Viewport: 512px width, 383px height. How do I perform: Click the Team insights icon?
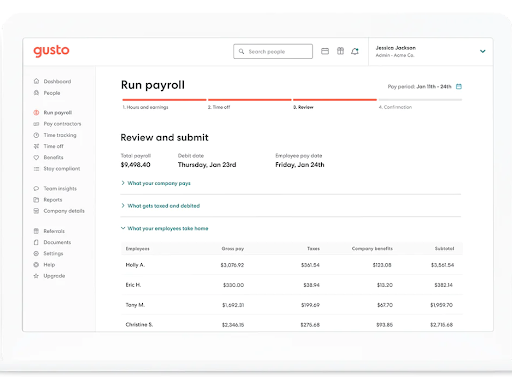tap(36, 188)
